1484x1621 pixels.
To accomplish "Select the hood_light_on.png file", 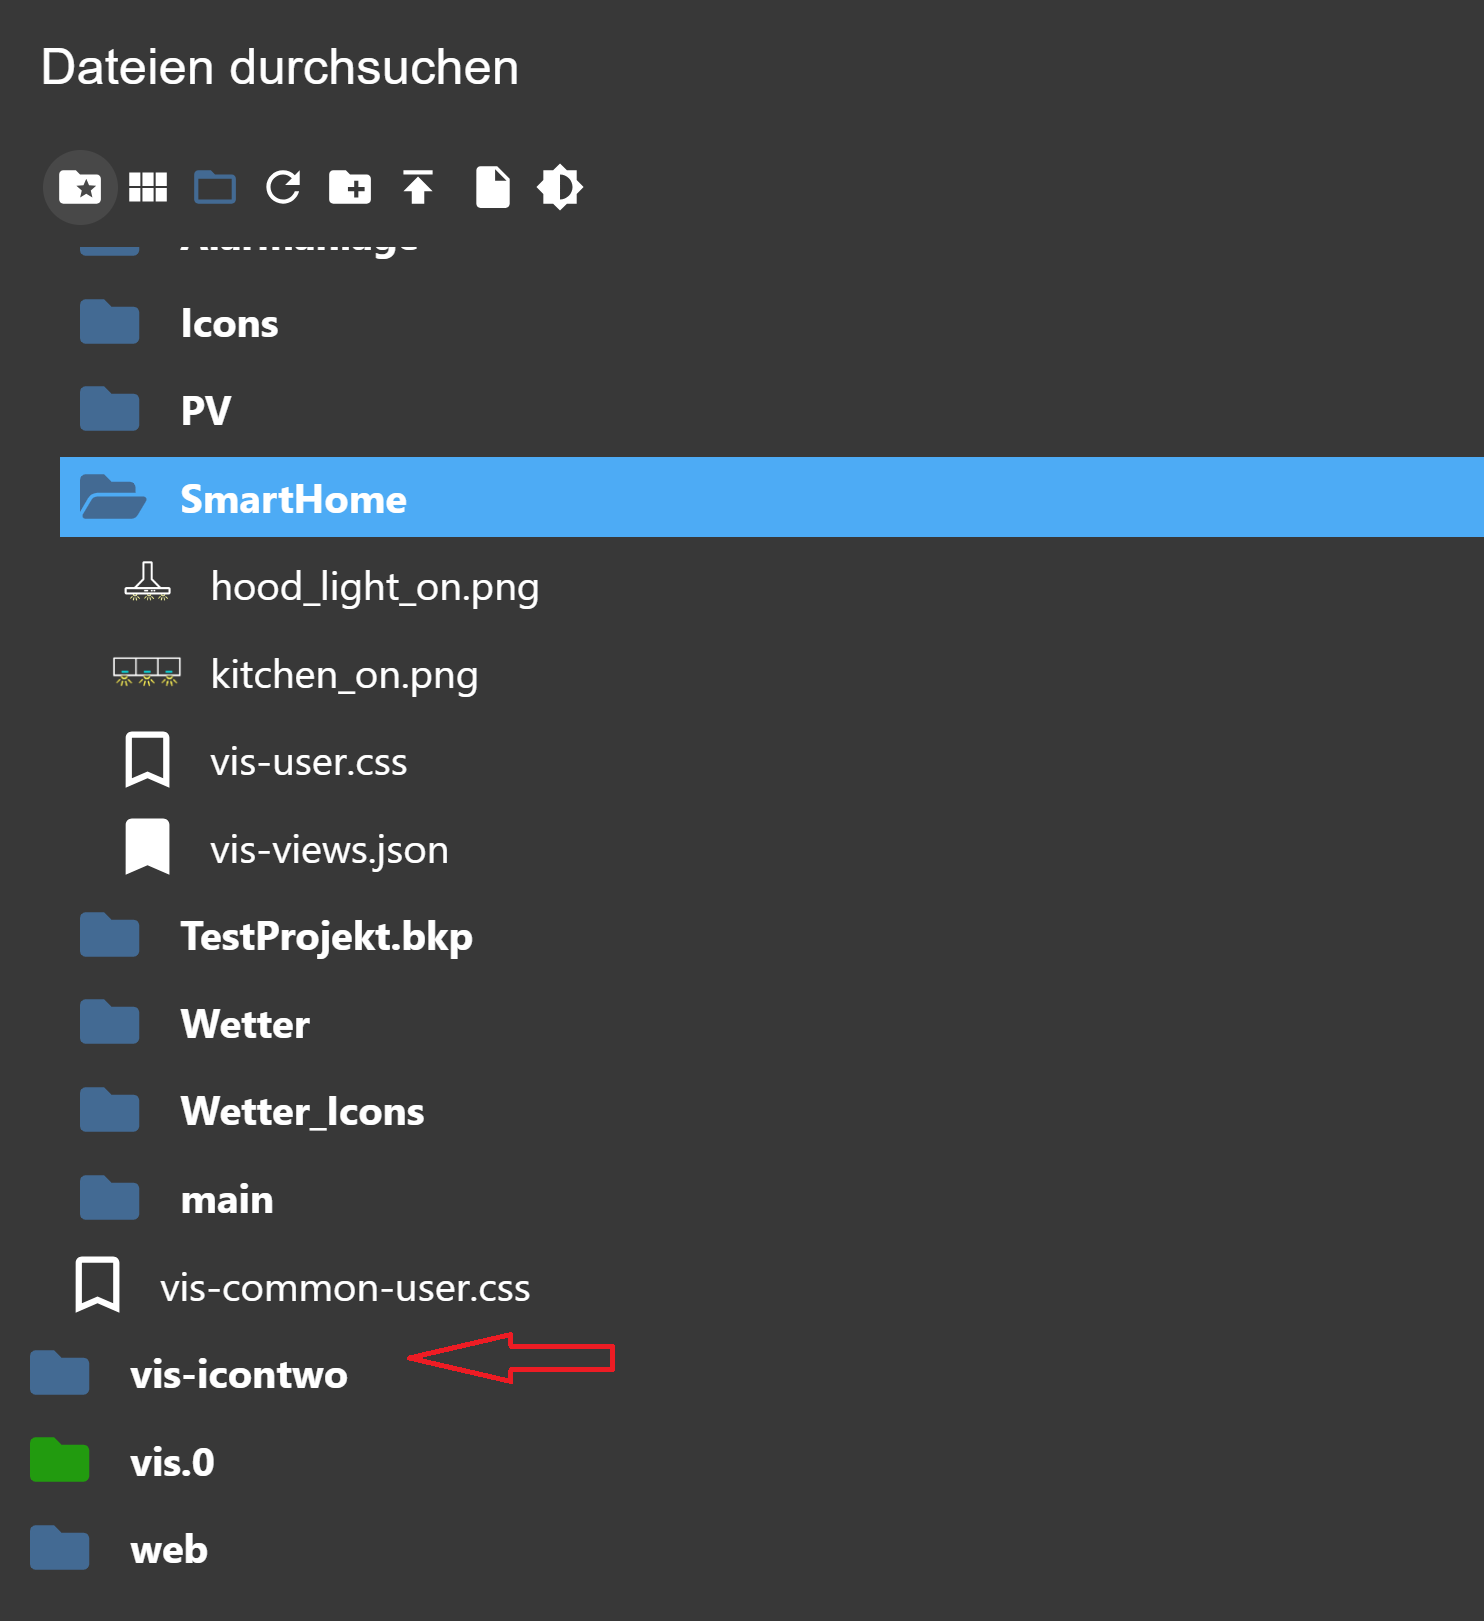I will click(374, 587).
